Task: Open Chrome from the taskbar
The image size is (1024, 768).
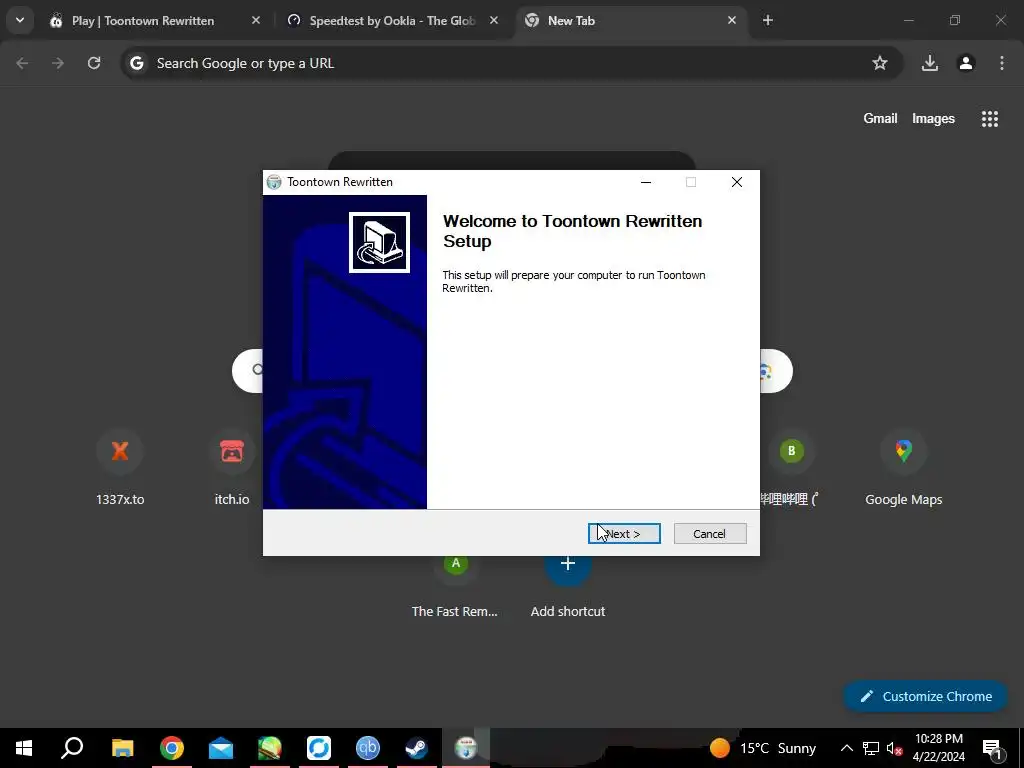Action: coord(172,748)
